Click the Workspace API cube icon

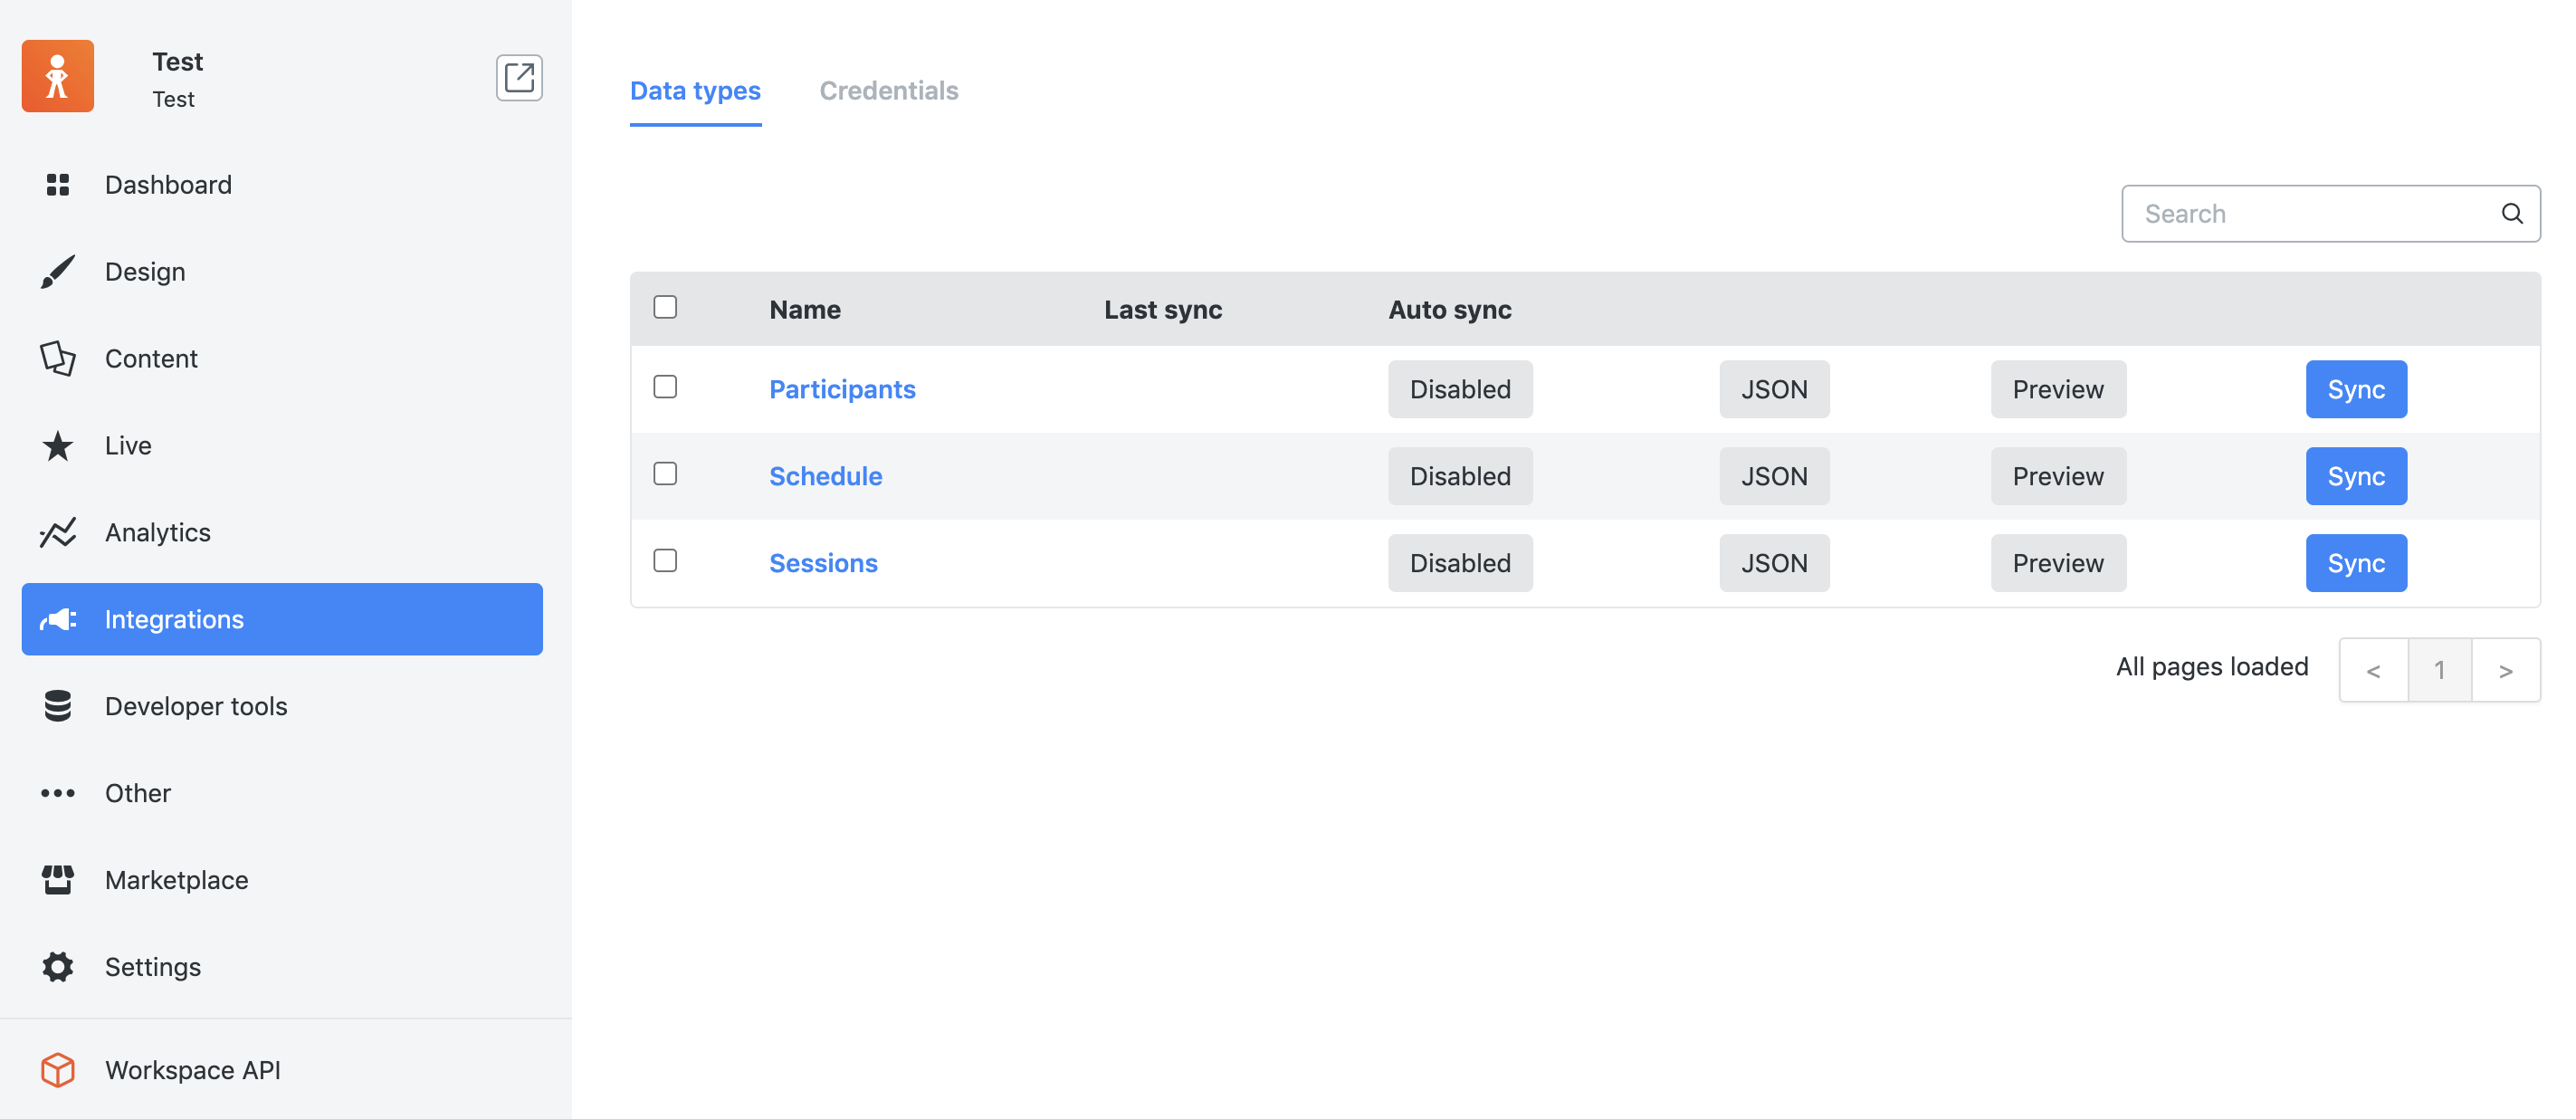(x=57, y=1069)
